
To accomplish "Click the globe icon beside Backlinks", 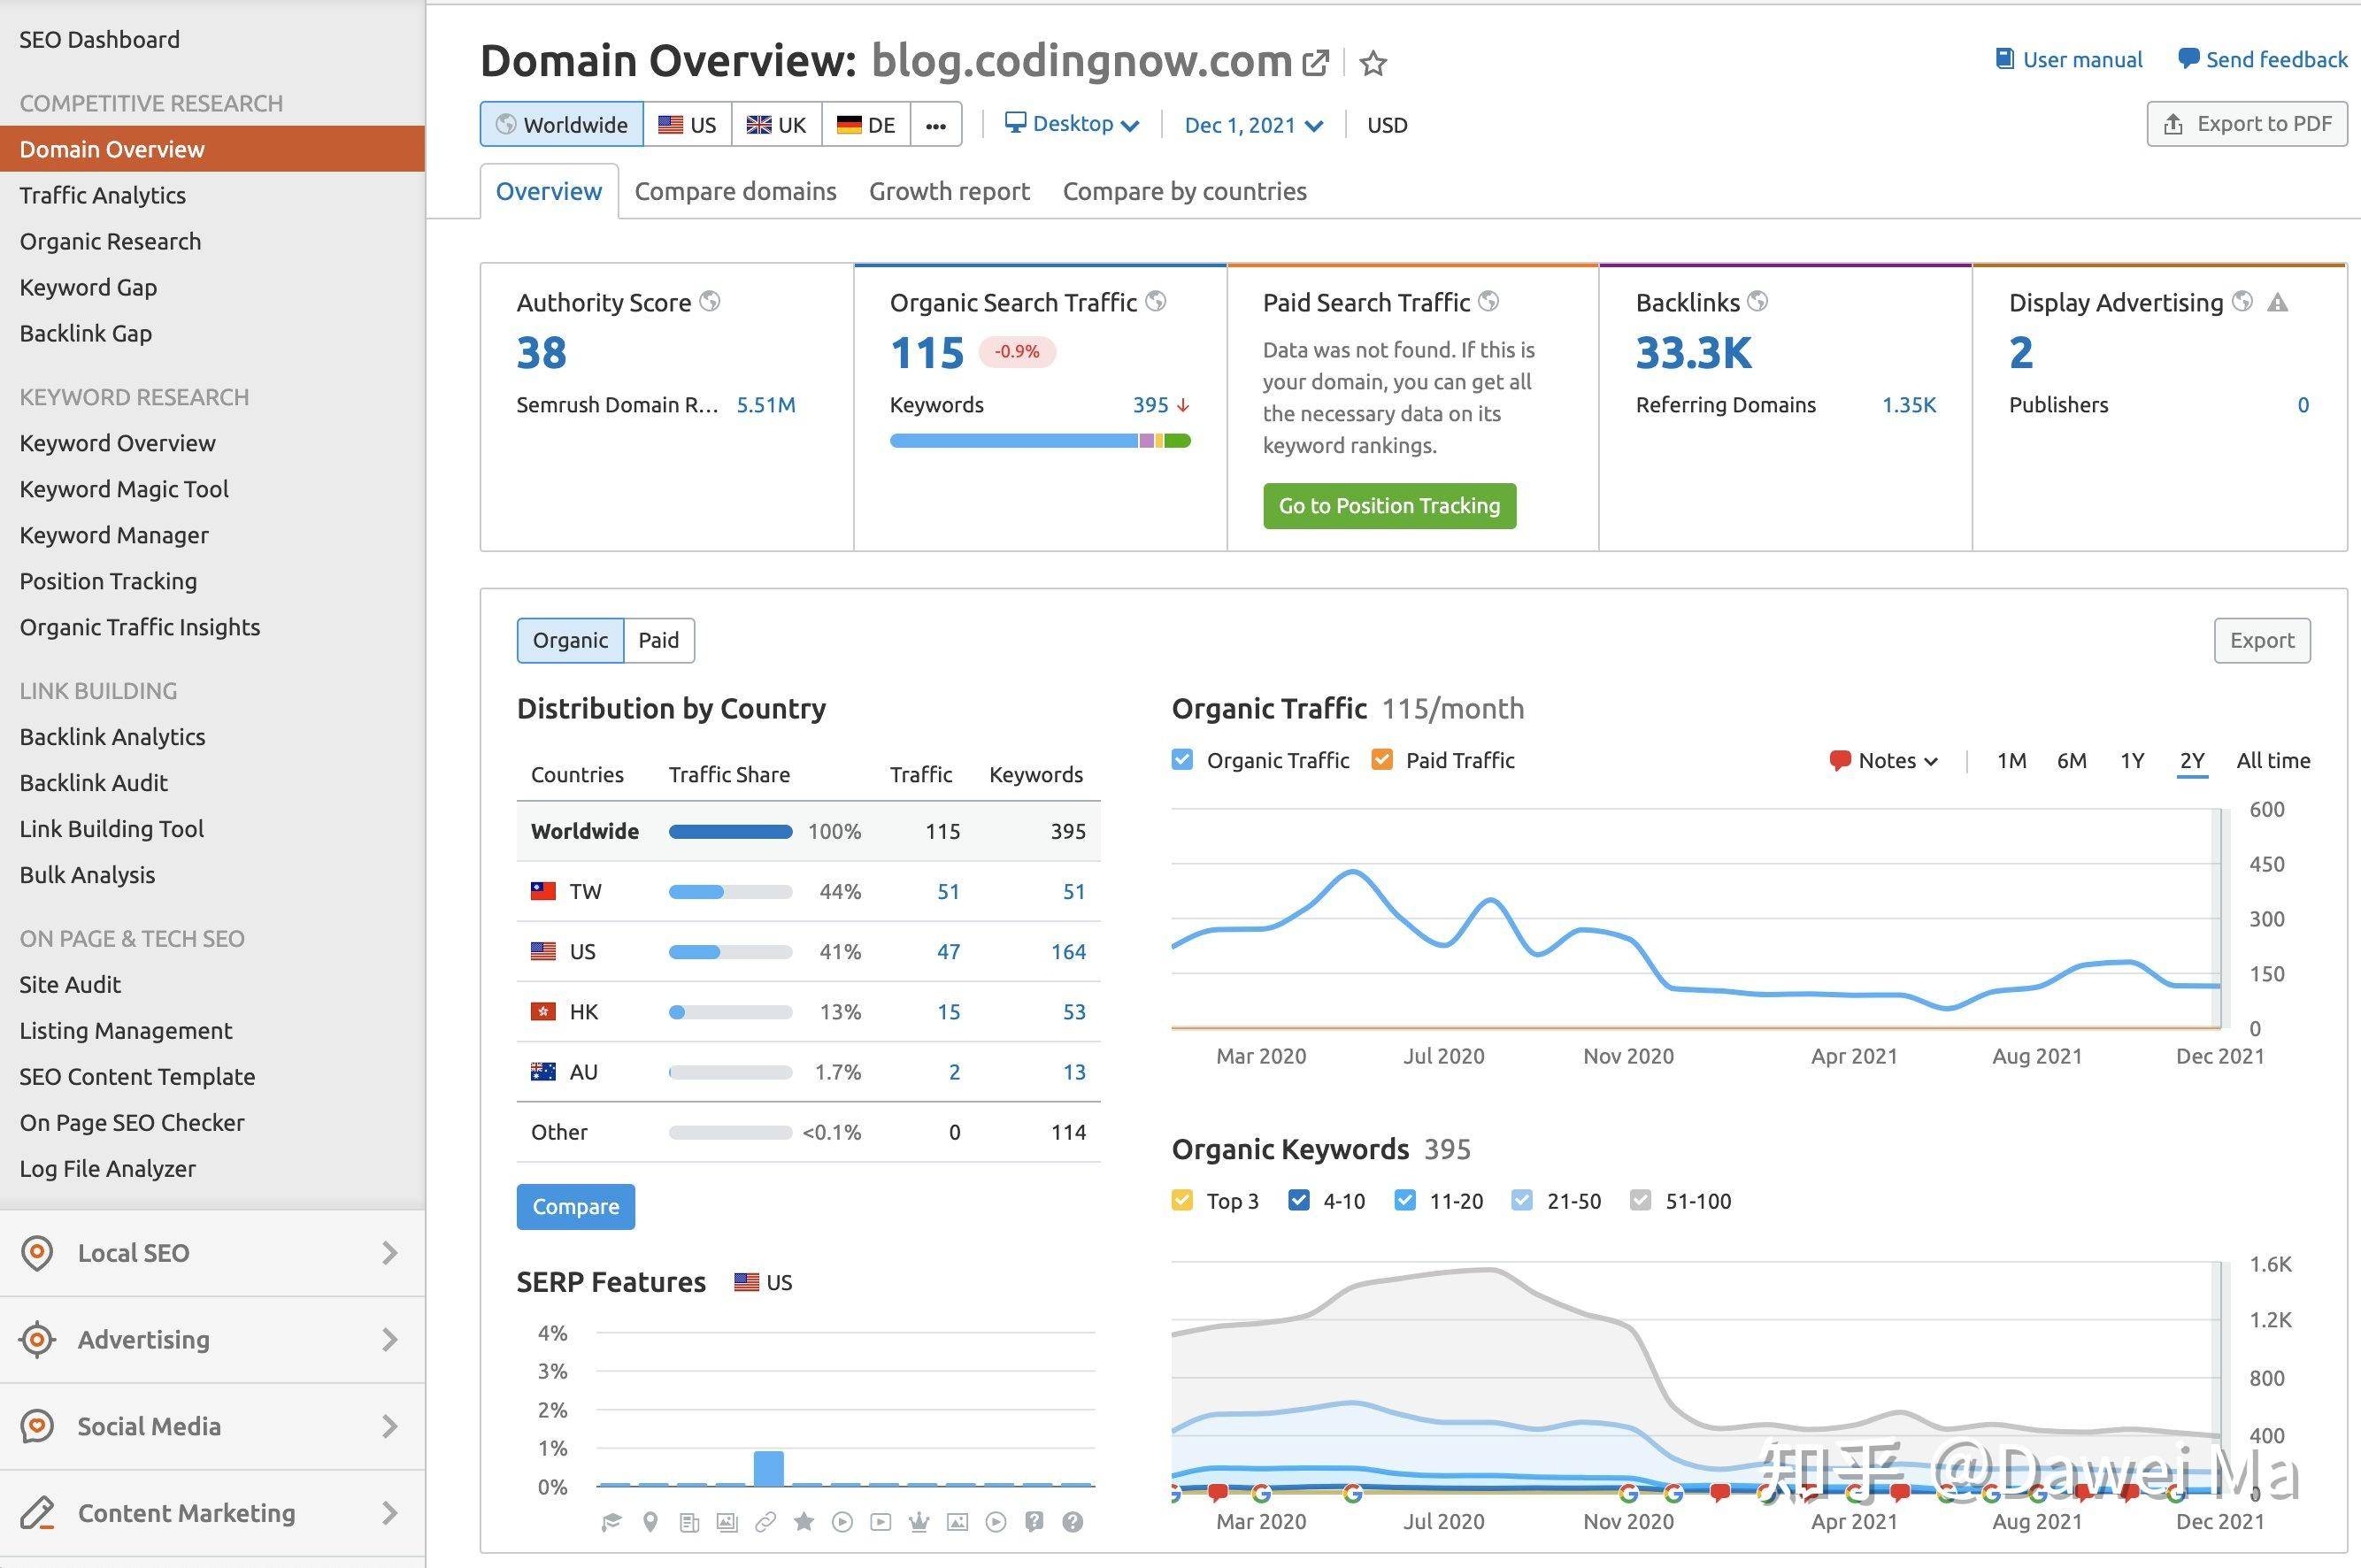I will pos(1758,301).
